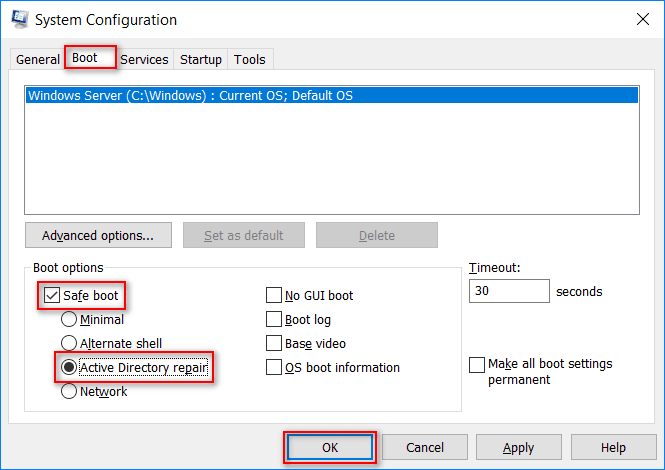The width and height of the screenshot is (665, 470).
Task: Enable Base video checkbox
Action: coord(273,344)
